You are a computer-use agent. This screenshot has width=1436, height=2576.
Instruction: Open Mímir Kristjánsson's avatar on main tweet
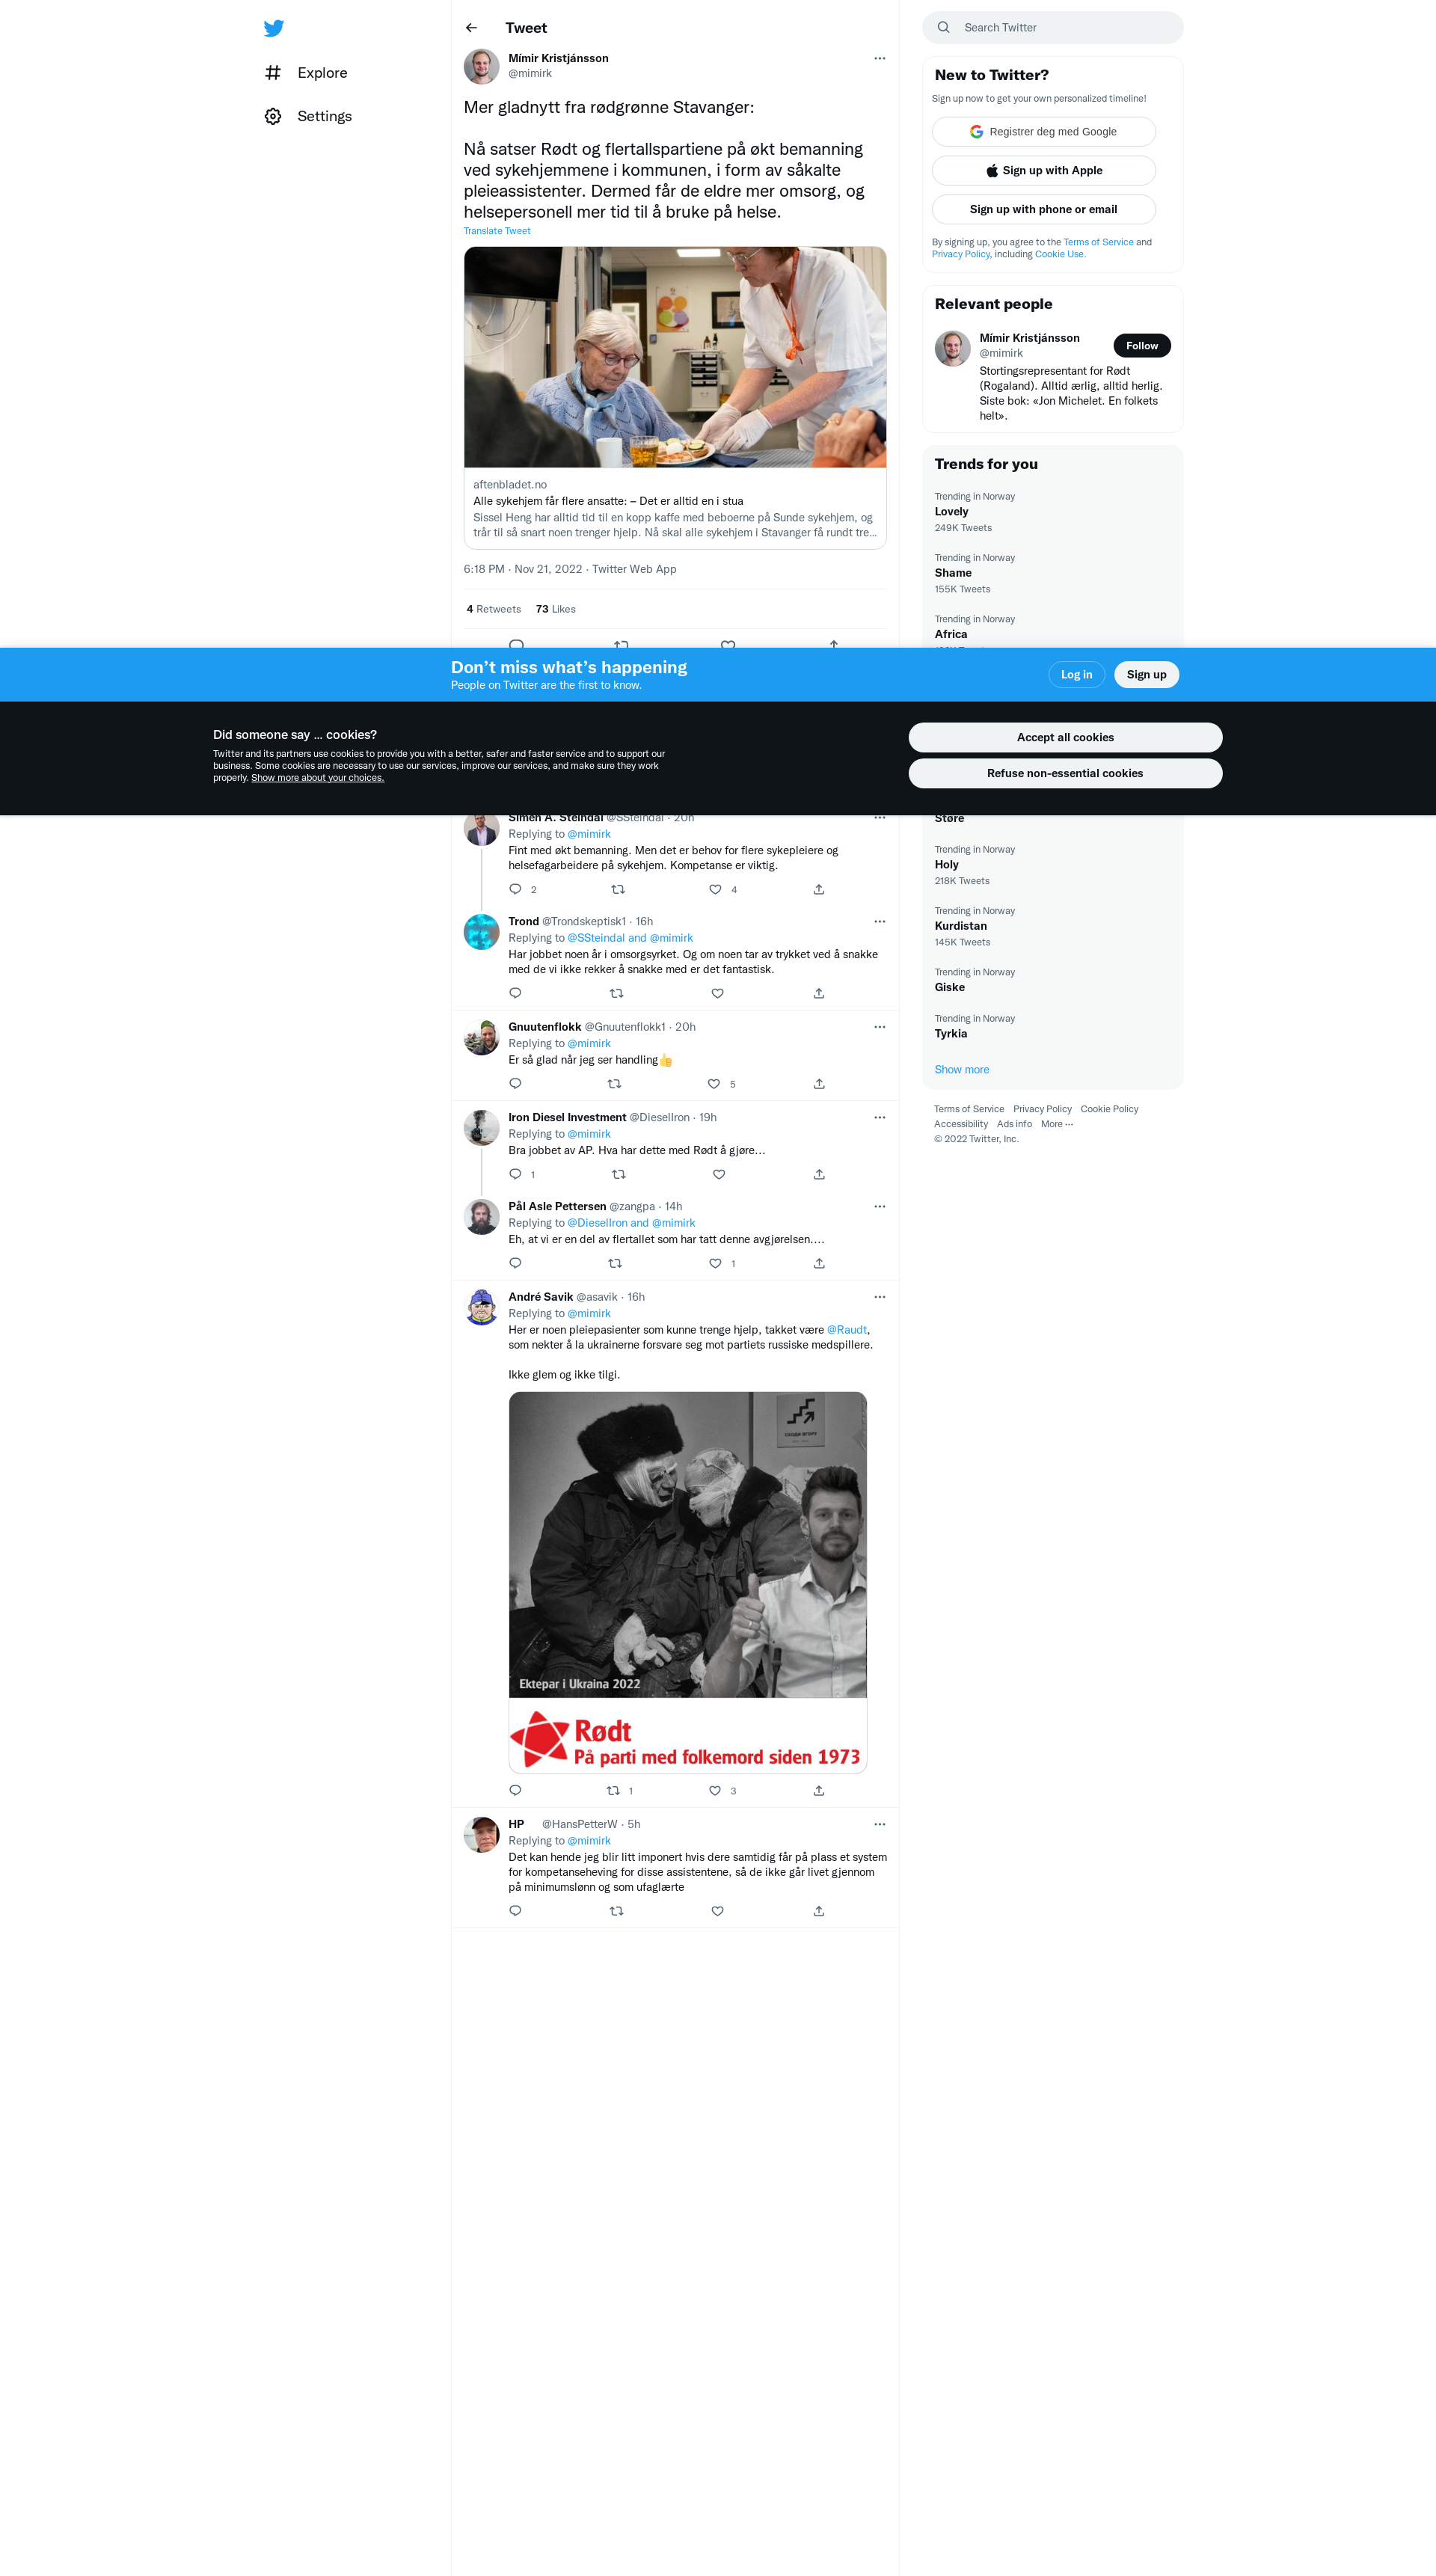481,66
